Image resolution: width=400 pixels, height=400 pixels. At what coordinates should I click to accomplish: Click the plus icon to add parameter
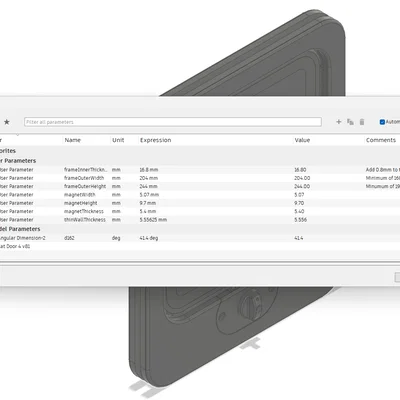339,122
